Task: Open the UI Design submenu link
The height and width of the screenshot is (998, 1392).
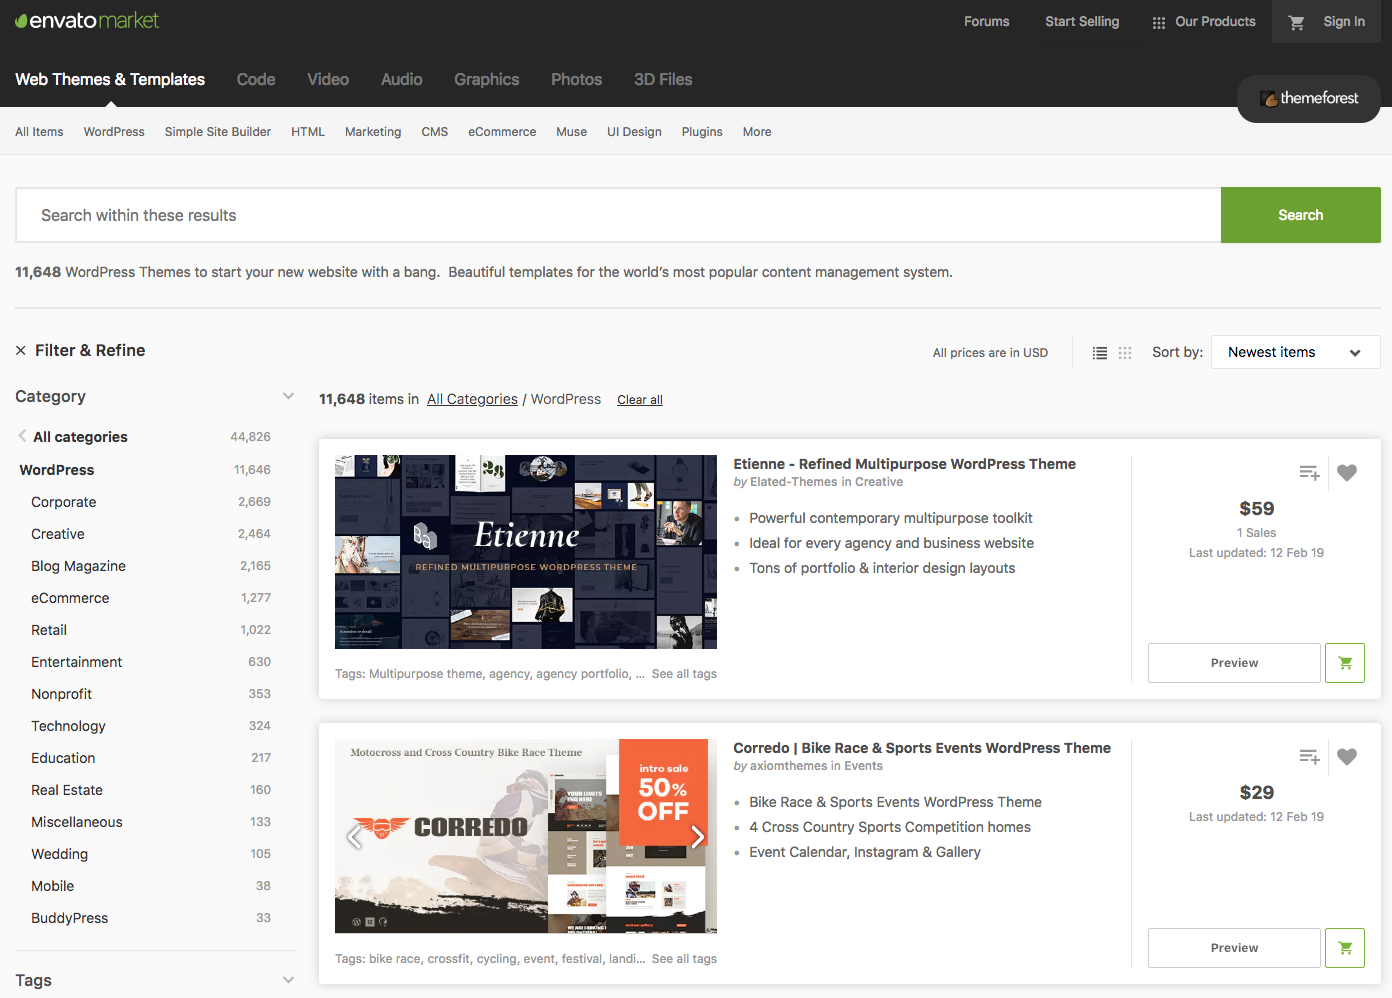Action: pos(634,132)
